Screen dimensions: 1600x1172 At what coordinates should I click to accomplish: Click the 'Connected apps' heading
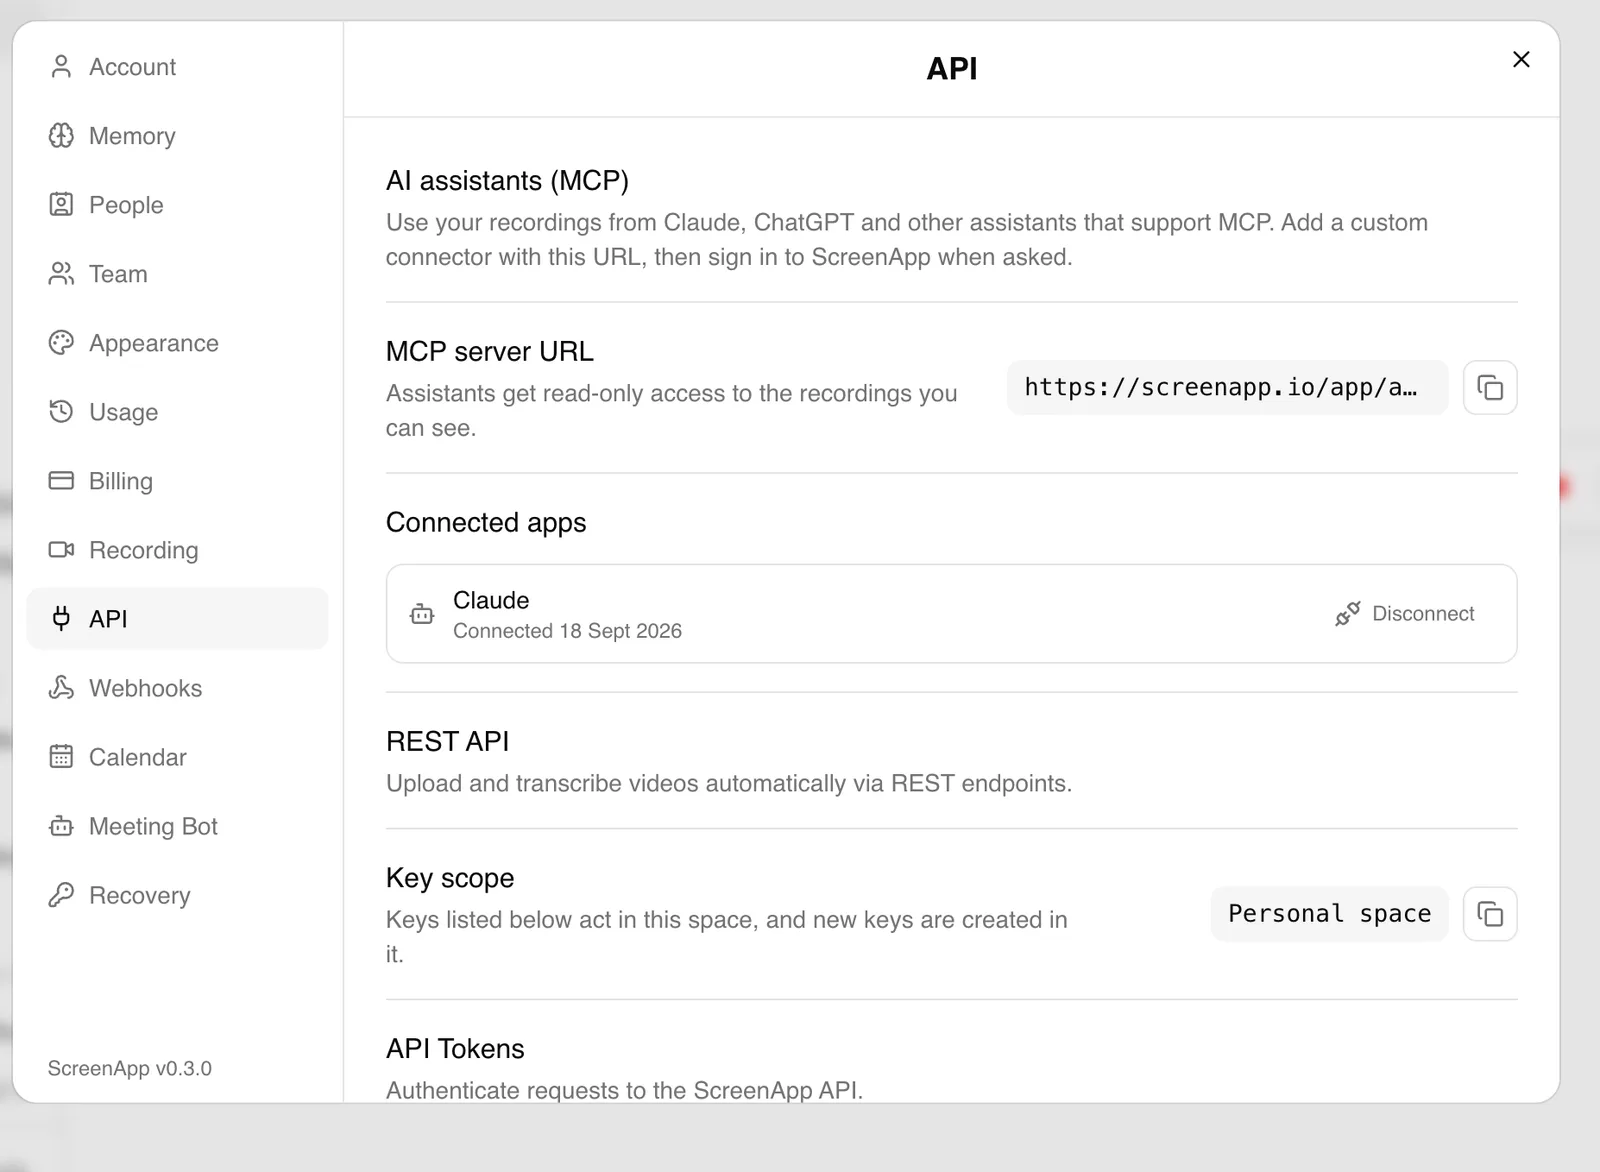tap(486, 523)
